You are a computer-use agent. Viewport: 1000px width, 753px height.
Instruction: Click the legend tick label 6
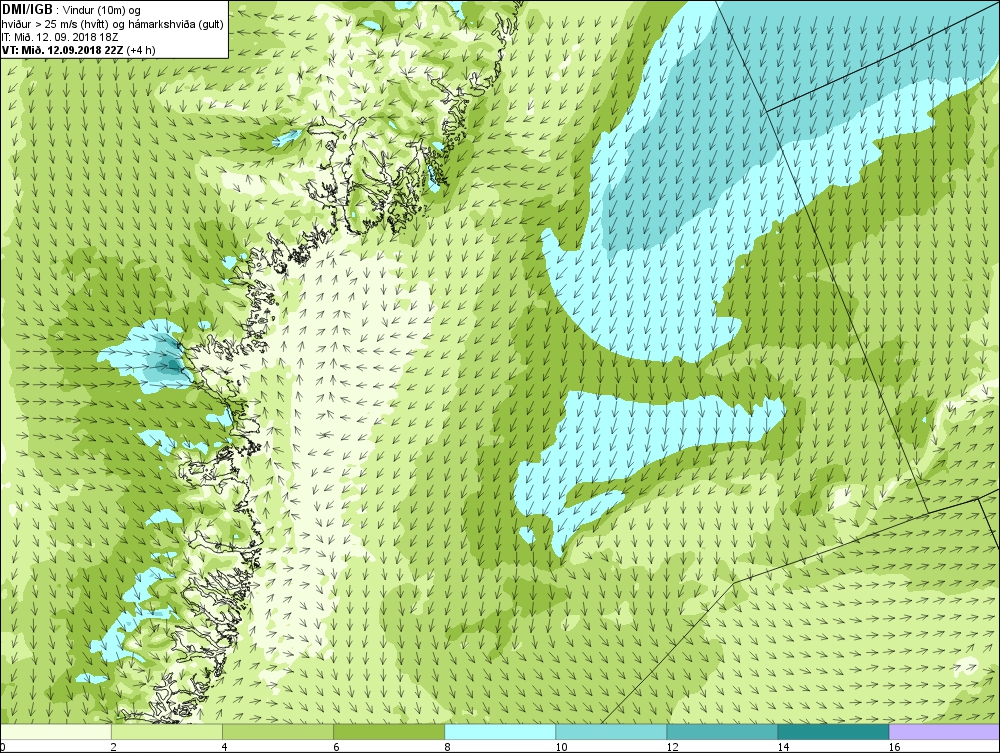(335, 747)
